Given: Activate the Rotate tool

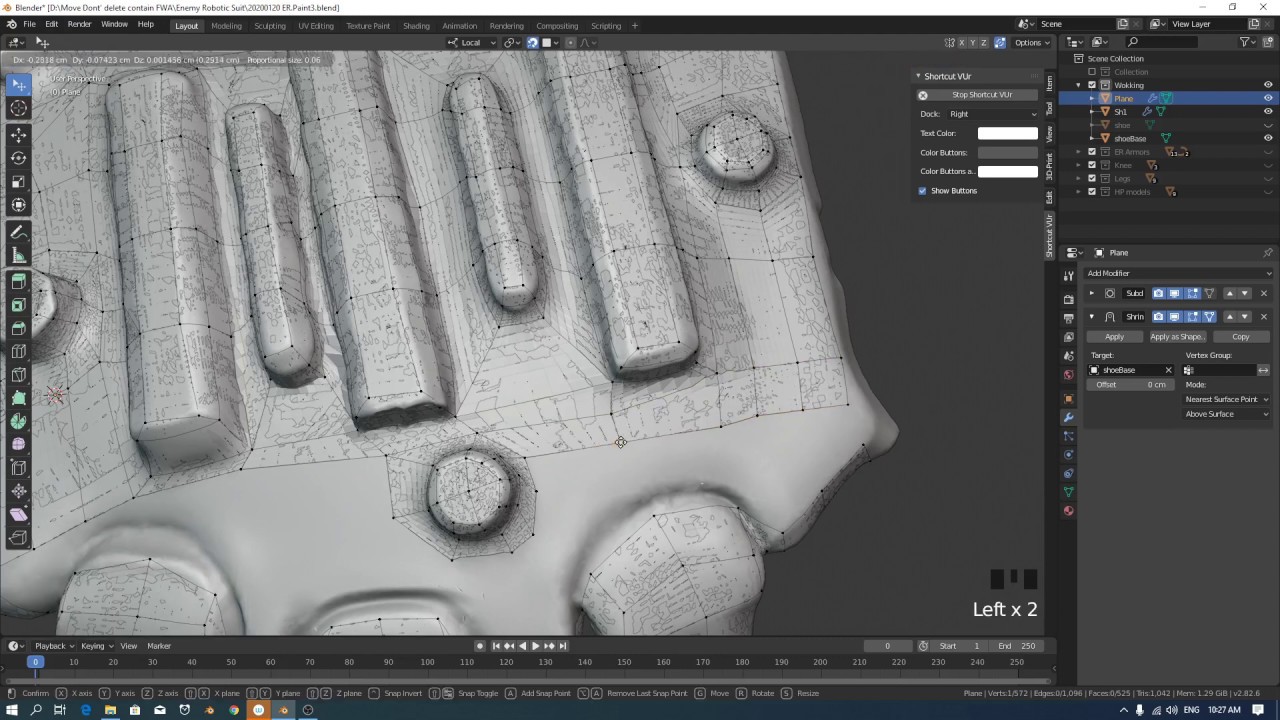Looking at the screenshot, I should [x=19, y=158].
